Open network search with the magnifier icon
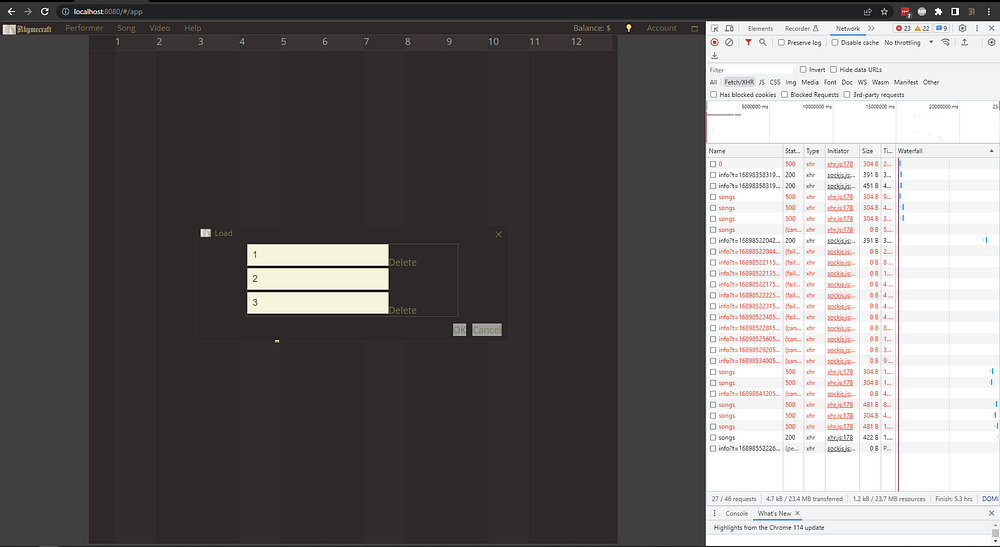 click(763, 43)
